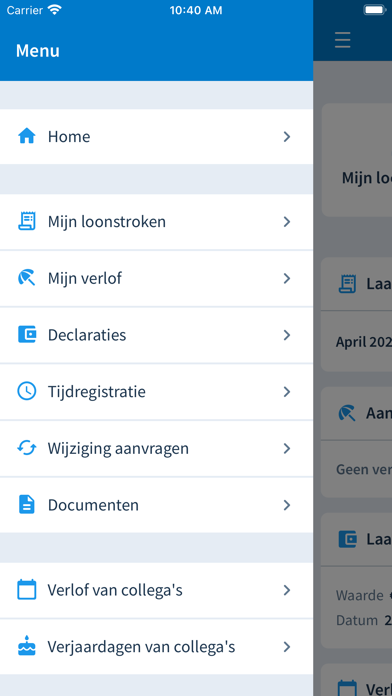Select the Declaraties menu entry
The image size is (392, 696).
click(156, 335)
